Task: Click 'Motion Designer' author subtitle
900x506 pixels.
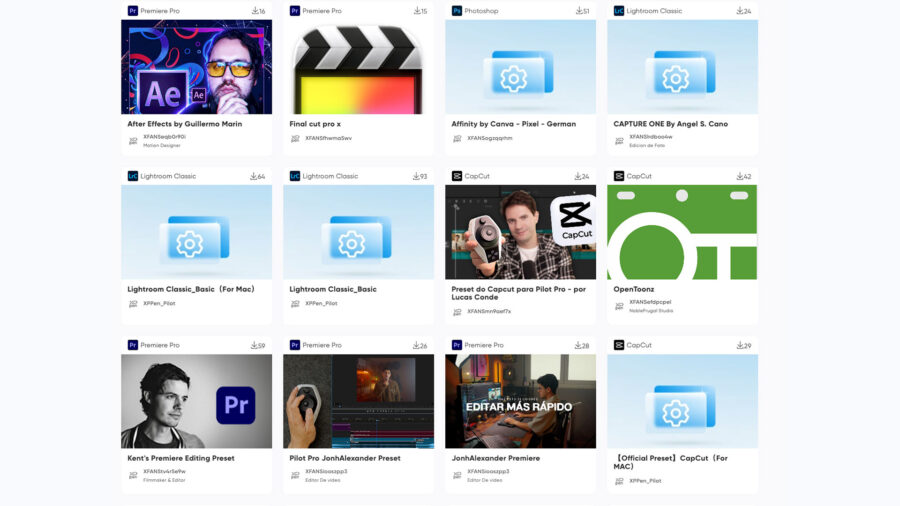Action: [162, 146]
